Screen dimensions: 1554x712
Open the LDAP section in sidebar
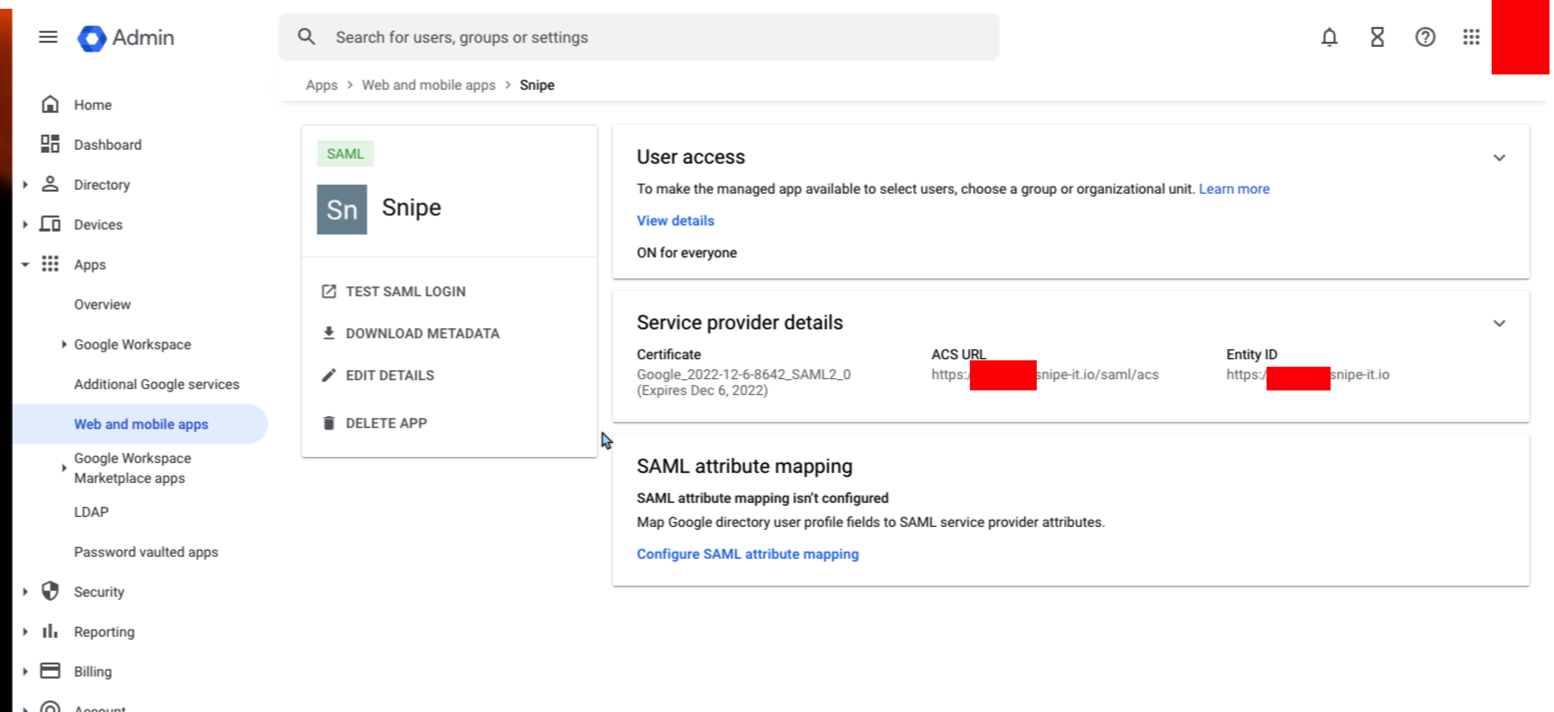91,511
